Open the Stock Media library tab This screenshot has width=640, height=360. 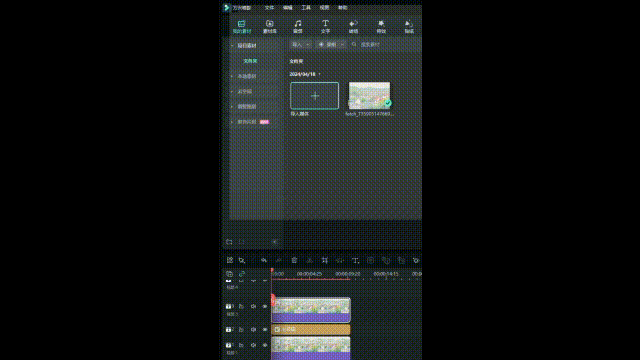coord(269,27)
